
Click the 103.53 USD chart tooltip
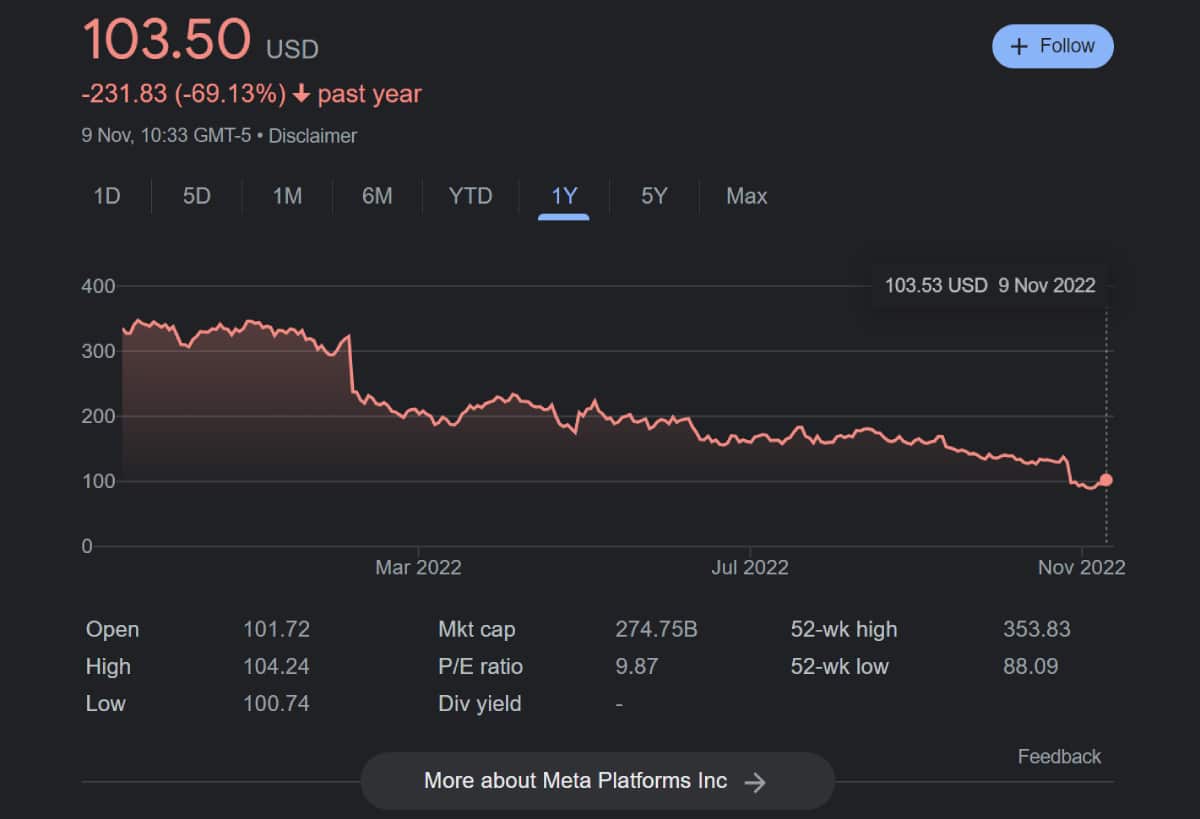click(989, 286)
